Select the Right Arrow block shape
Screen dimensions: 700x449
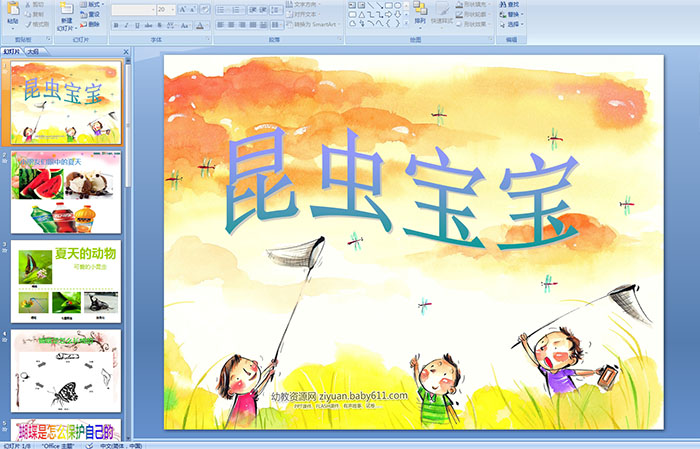pyautogui.click(x=389, y=15)
